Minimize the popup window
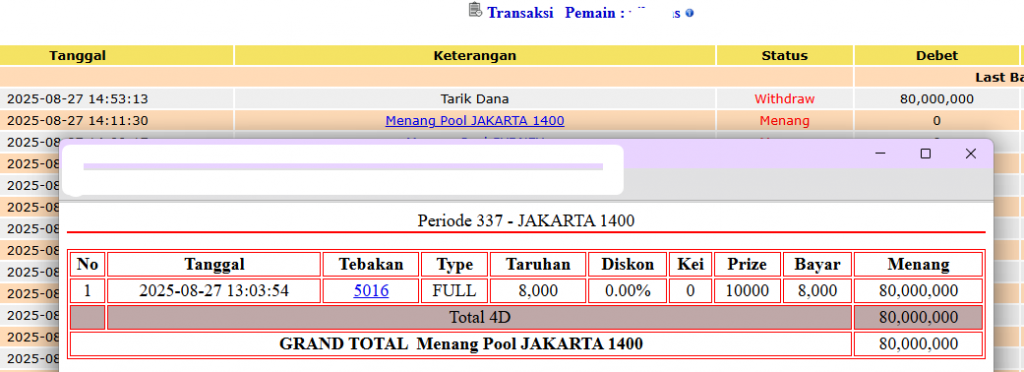The image size is (1024, 372). coord(880,153)
